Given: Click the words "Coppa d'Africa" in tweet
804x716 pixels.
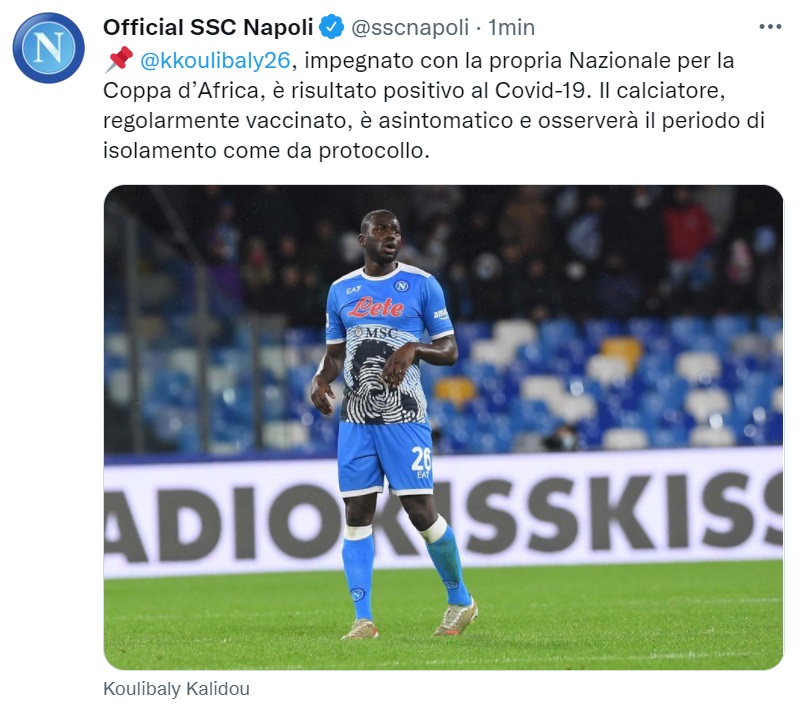Looking at the screenshot, I should [x=182, y=91].
